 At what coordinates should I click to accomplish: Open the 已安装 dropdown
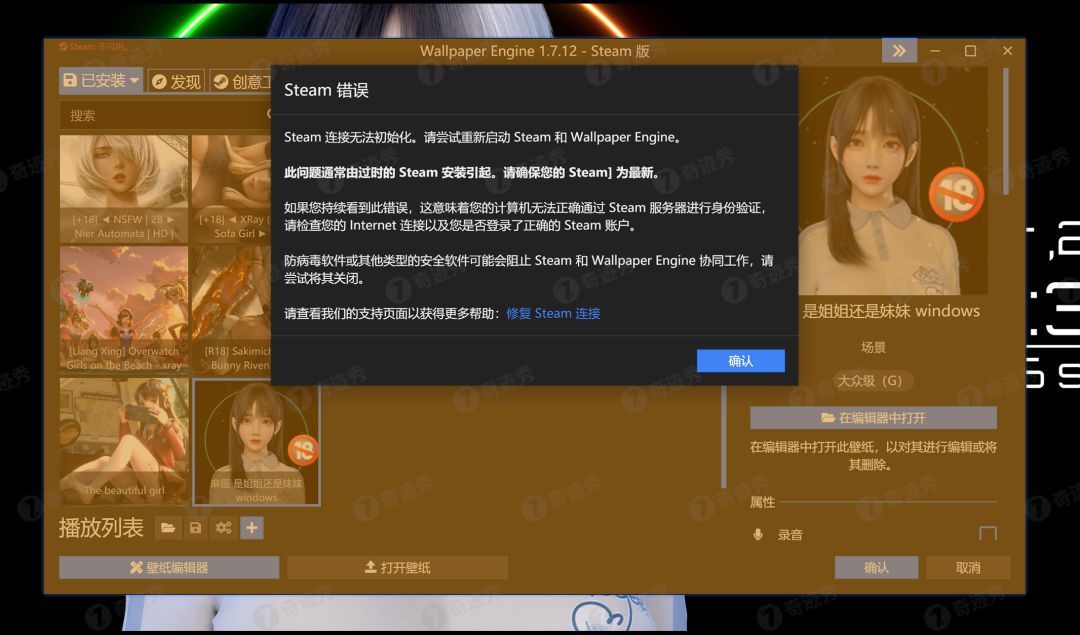point(101,81)
